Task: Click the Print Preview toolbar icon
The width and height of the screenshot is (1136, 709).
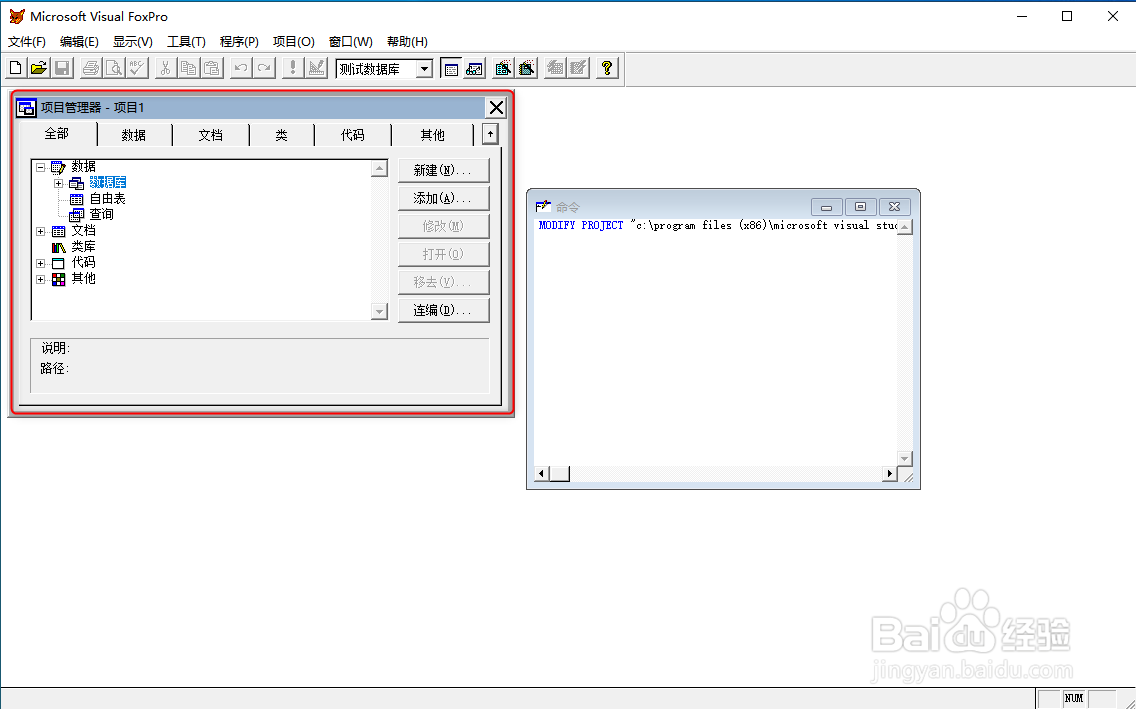Action: pyautogui.click(x=114, y=68)
